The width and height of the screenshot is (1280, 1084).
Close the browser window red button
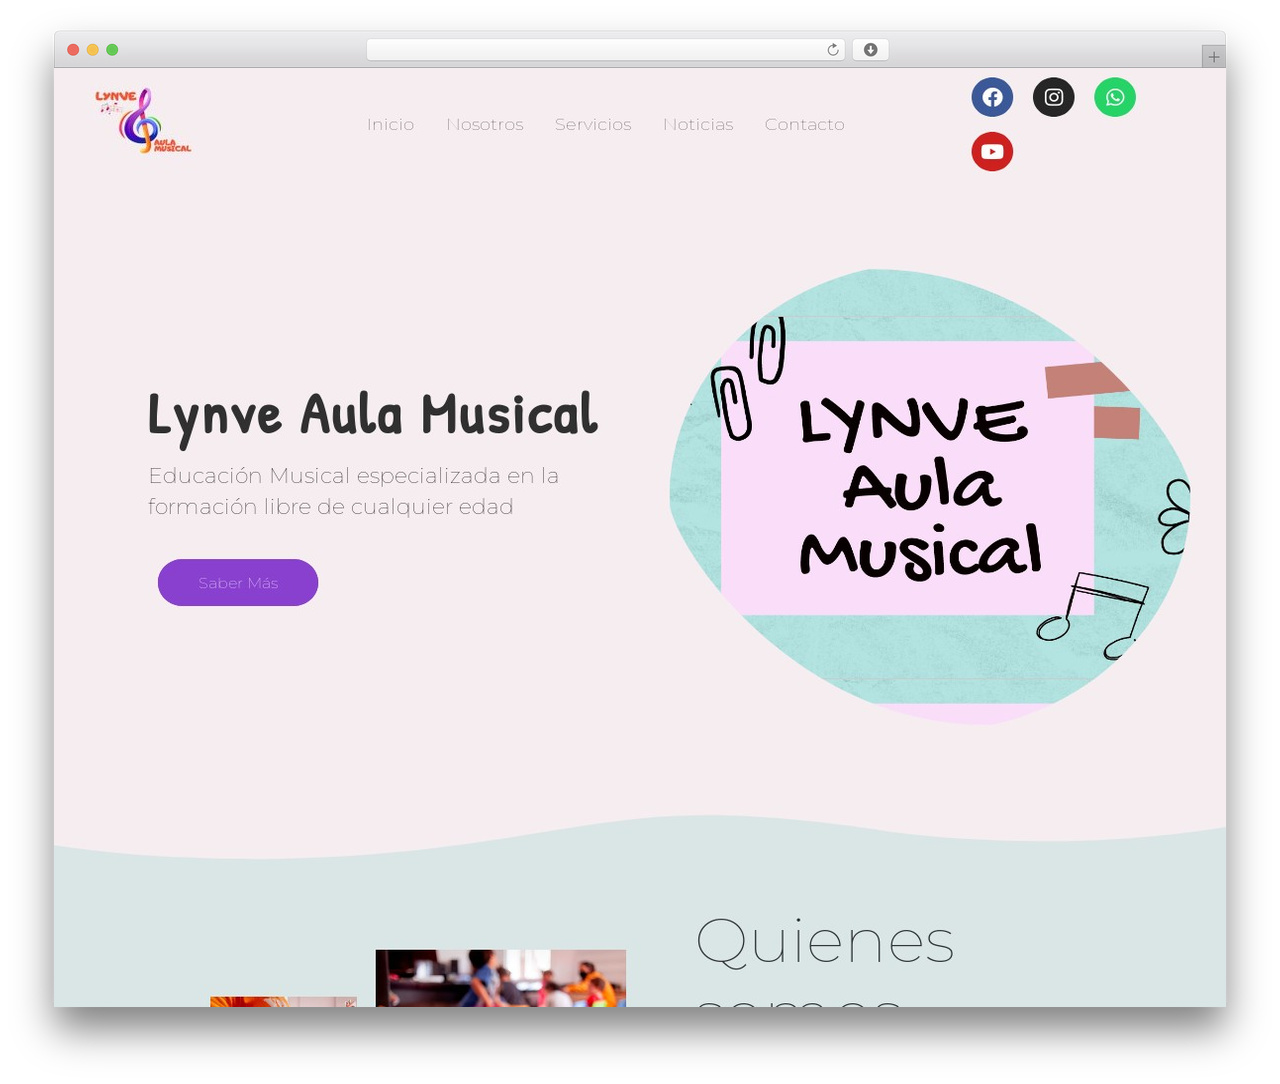coord(73,50)
